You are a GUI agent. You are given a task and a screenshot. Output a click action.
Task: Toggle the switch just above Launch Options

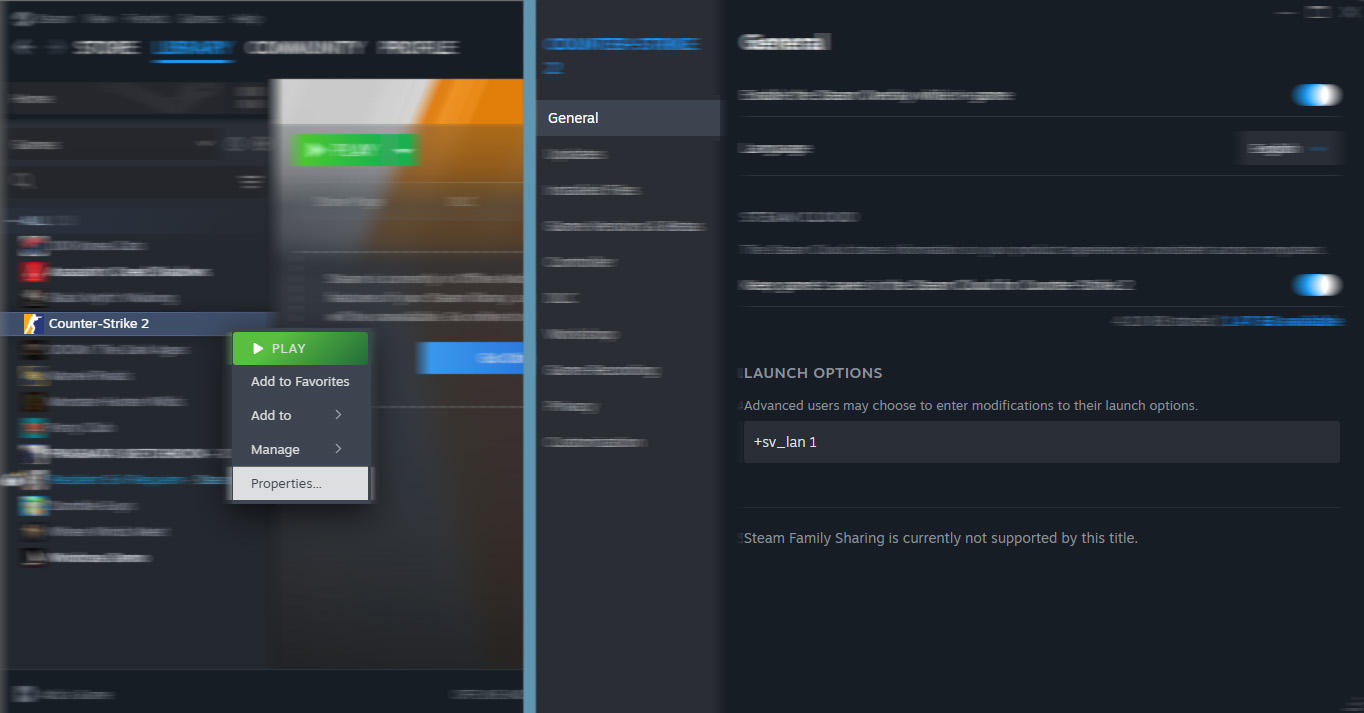click(1315, 285)
